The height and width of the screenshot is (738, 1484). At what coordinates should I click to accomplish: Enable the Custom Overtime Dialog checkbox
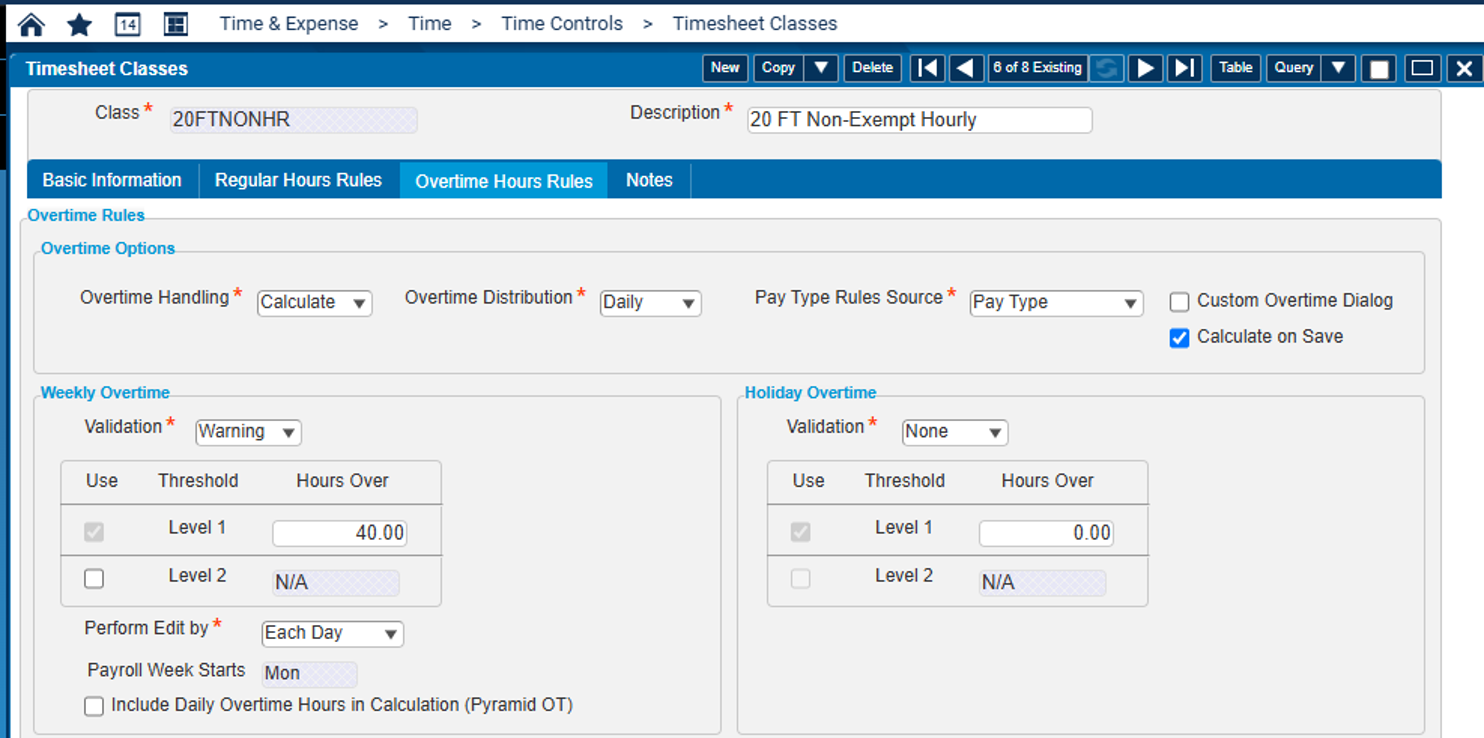click(x=1179, y=301)
